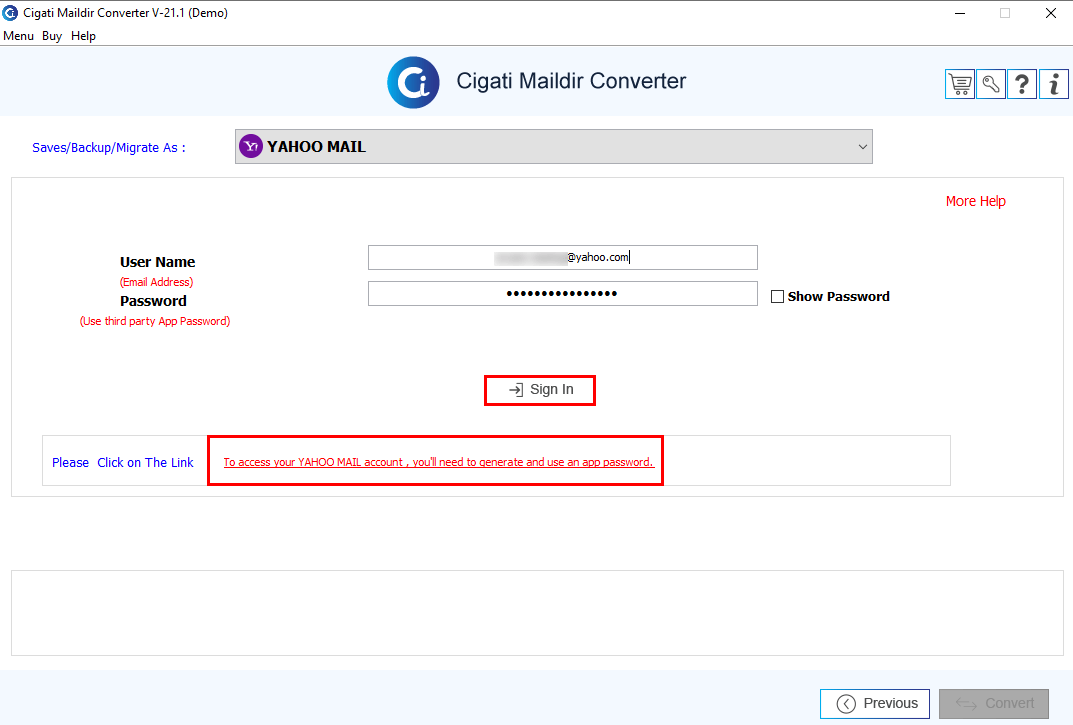Click the Saves/Backup/Migrate As label
The image size is (1073, 725).
[109, 148]
